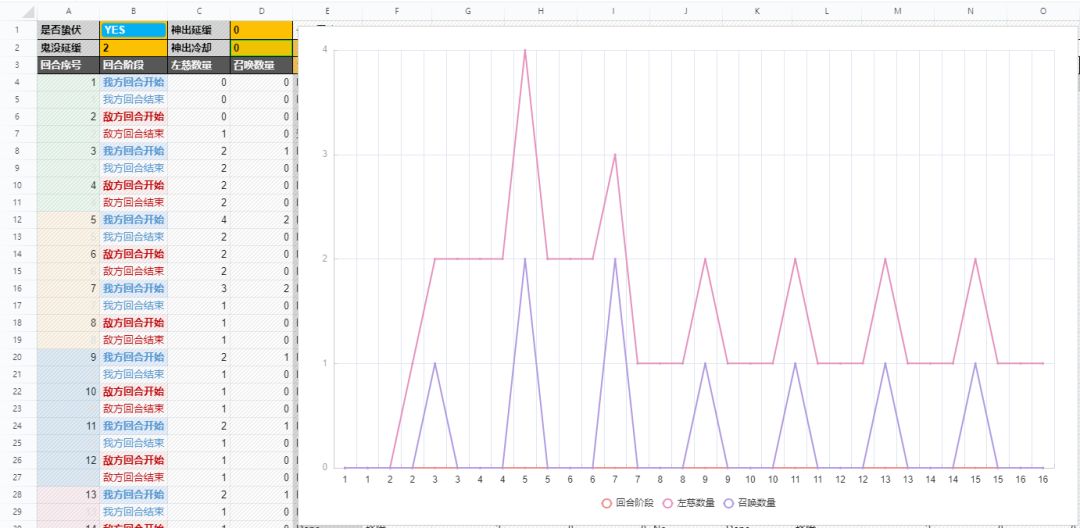Click 左慈数量 value 3 in row 16
Viewport: 1080px width, 528px height.
198,288
